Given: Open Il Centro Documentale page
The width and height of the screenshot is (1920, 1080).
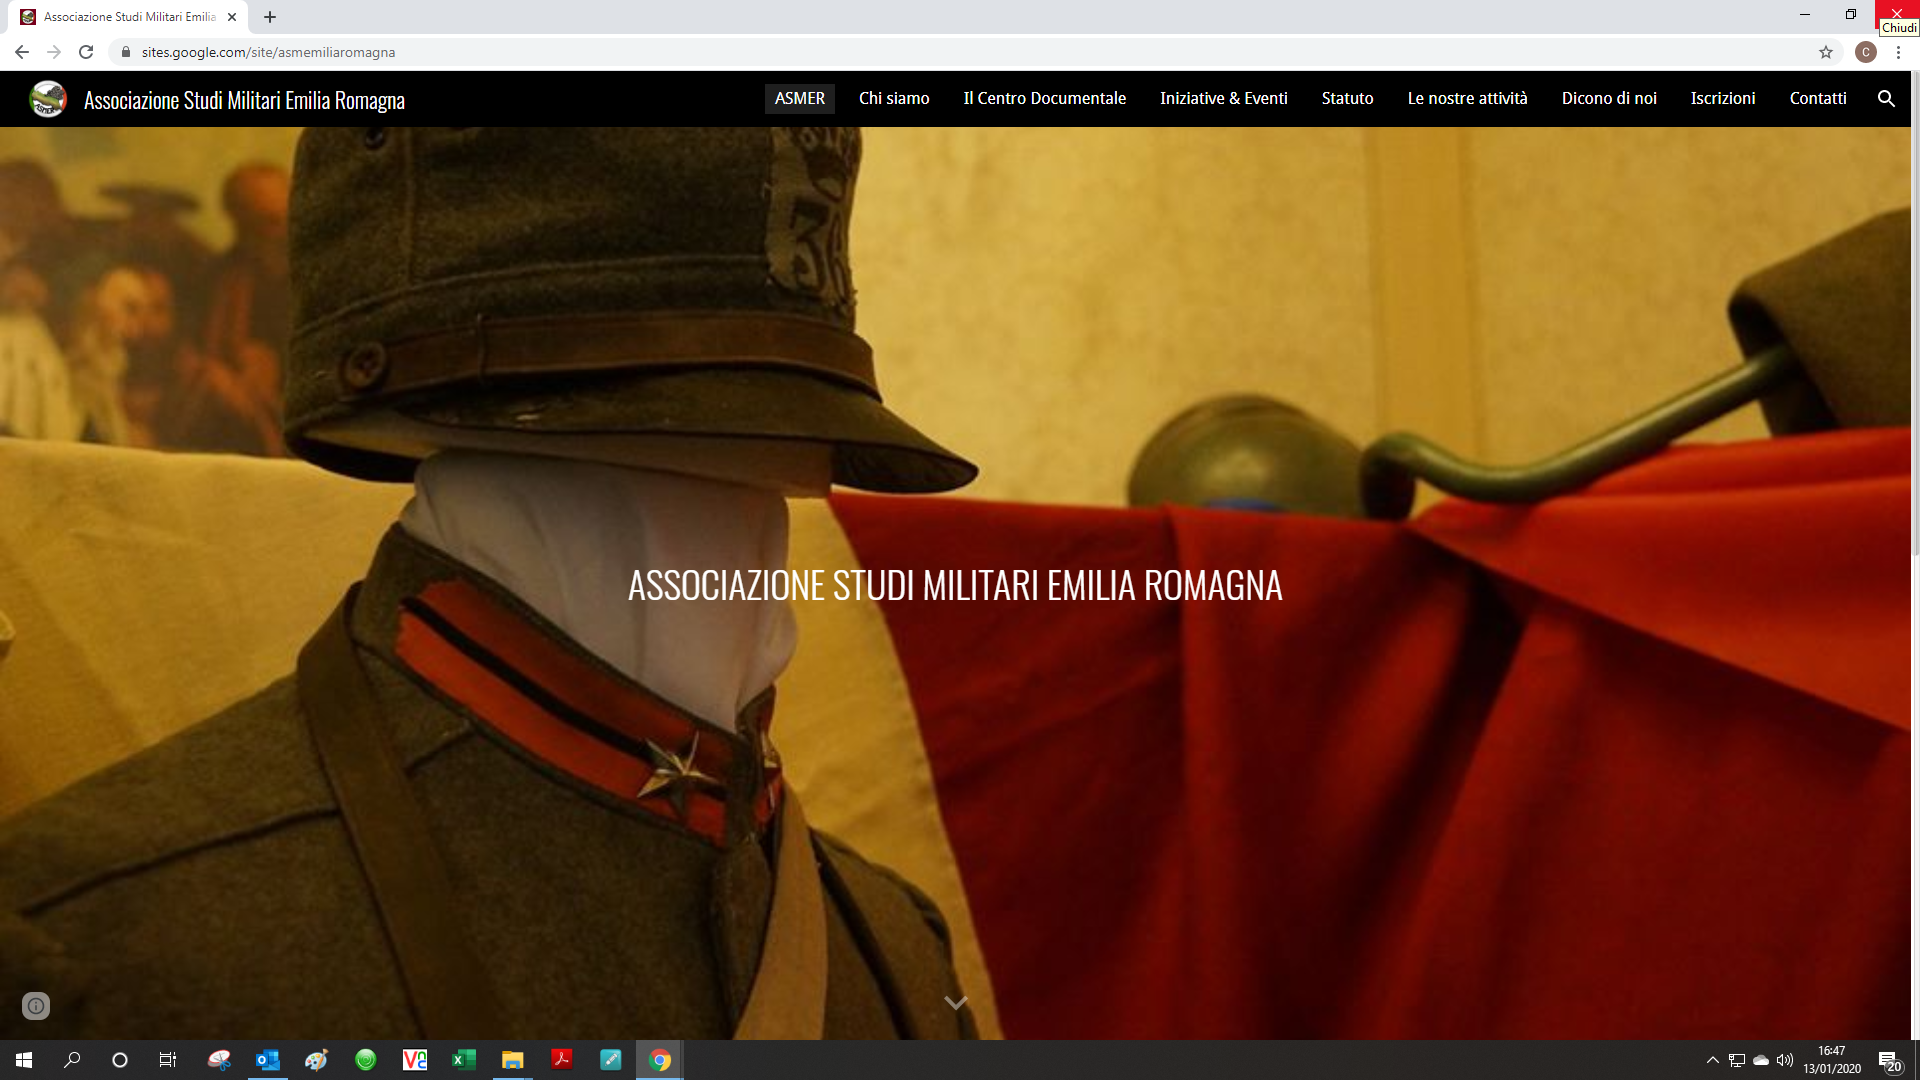Looking at the screenshot, I should [x=1044, y=98].
